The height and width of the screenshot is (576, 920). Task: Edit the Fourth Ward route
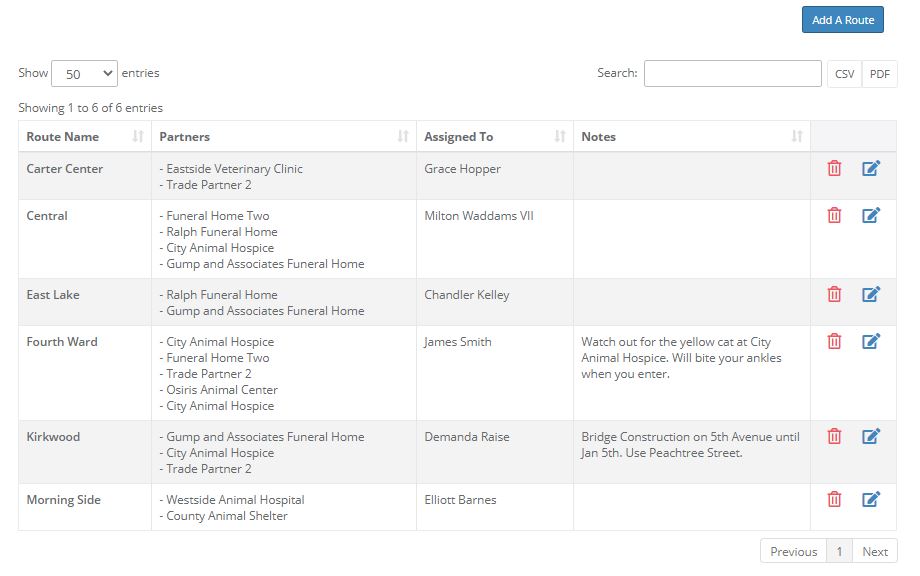[x=871, y=341]
